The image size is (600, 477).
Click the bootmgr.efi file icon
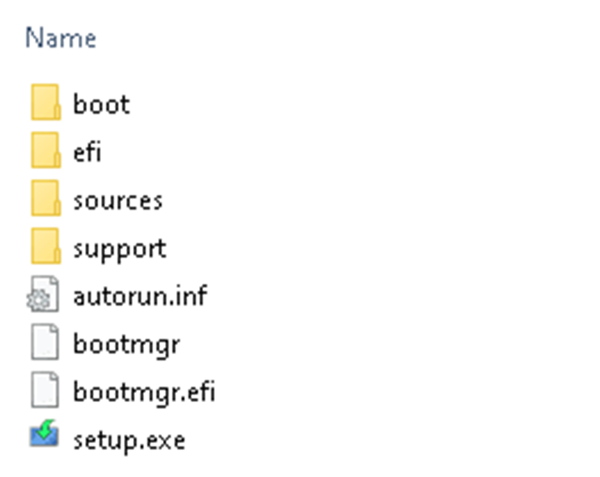click(x=45, y=391)
